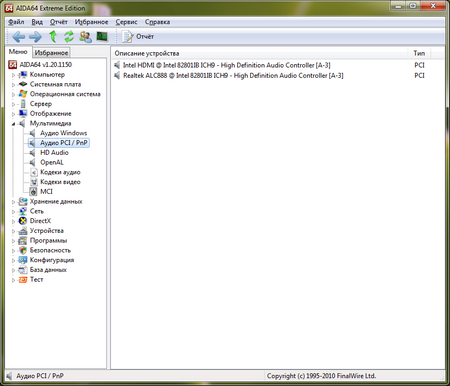Screen dimensions: 450x386
Task: Expand the DirectX tree node
Action: (x=13, y=221)
